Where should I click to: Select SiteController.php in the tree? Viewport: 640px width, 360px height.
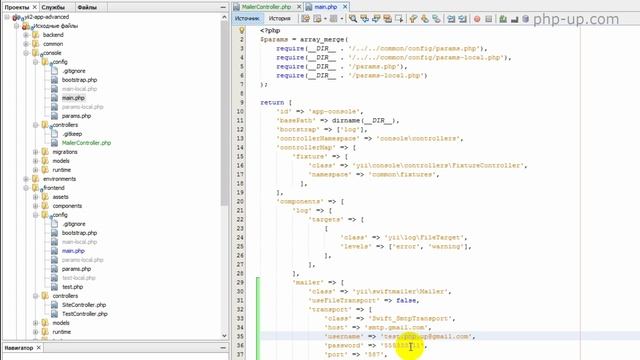84,305
